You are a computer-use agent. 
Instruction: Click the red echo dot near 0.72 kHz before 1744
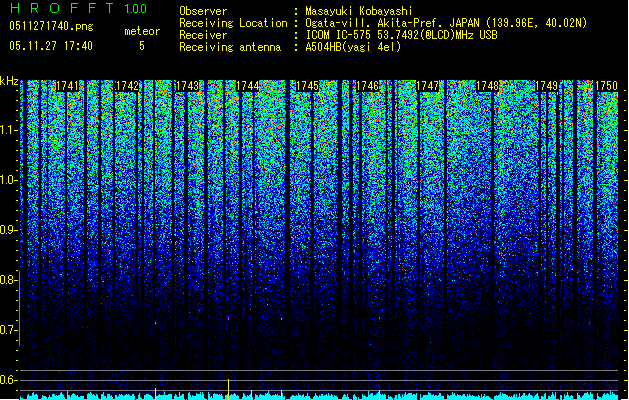click(228, 319)
